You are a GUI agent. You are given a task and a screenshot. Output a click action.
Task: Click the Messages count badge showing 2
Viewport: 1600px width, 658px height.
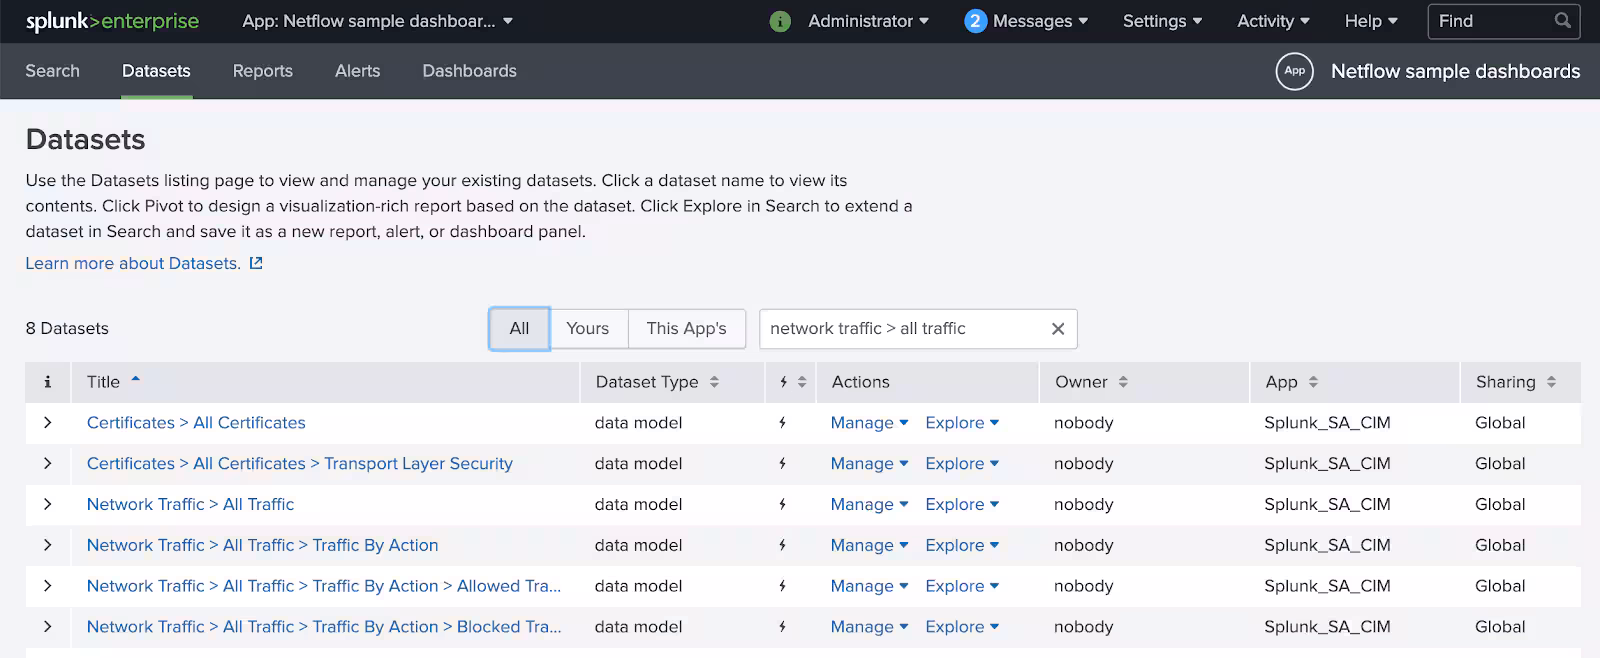coord(975,21)
